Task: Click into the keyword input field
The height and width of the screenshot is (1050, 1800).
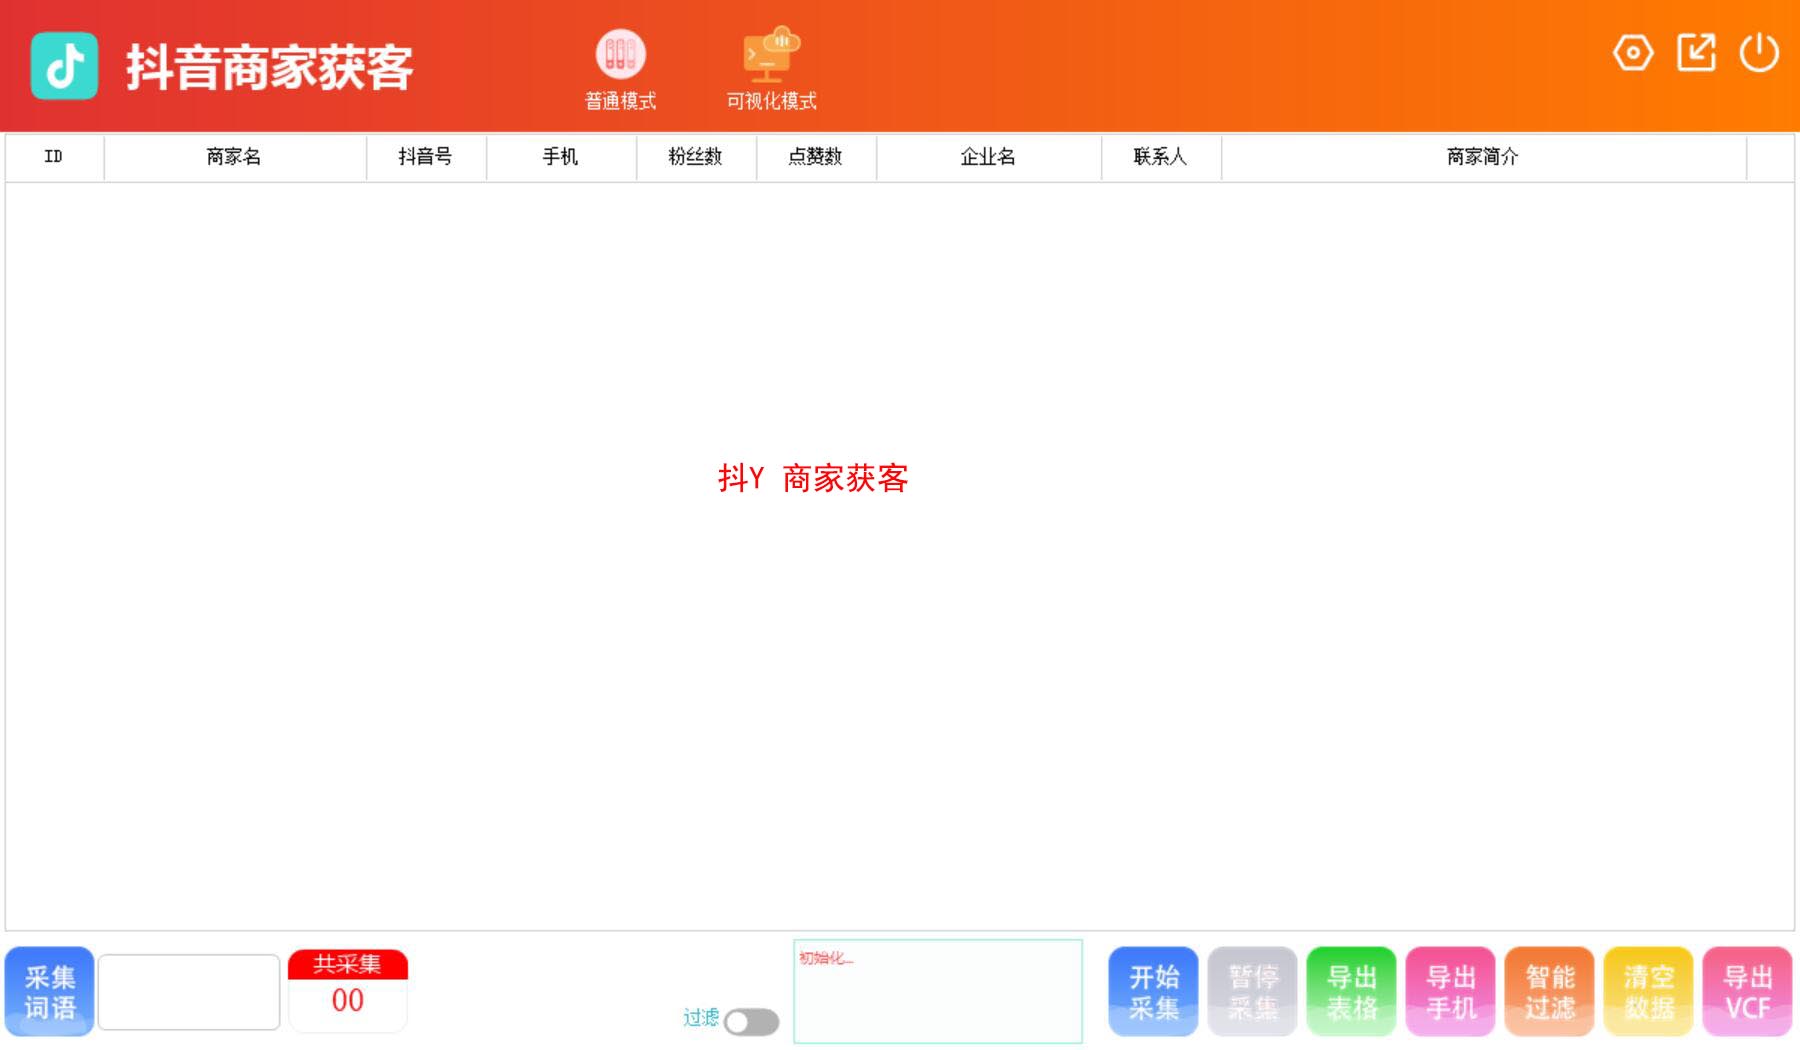Action: 189,992
